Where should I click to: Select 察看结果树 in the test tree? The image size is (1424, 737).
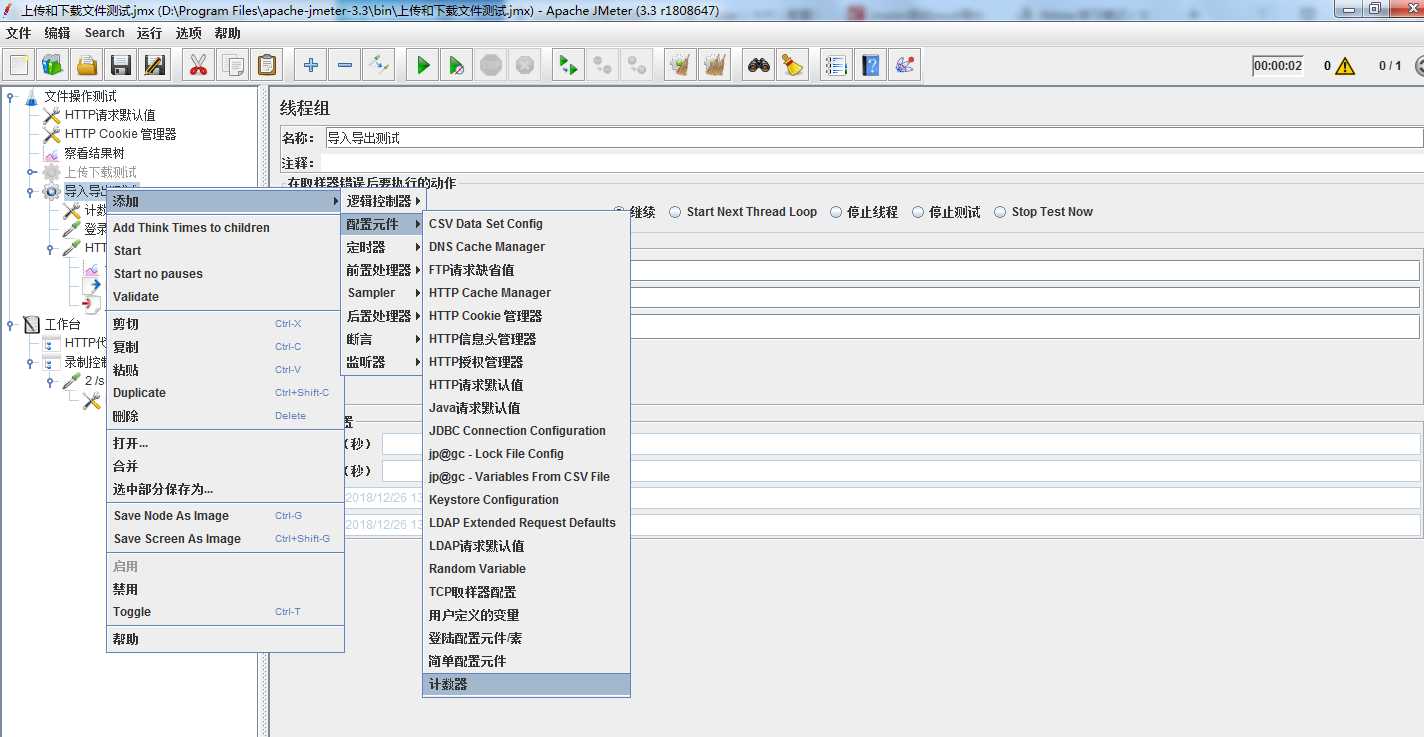(94, 154)
